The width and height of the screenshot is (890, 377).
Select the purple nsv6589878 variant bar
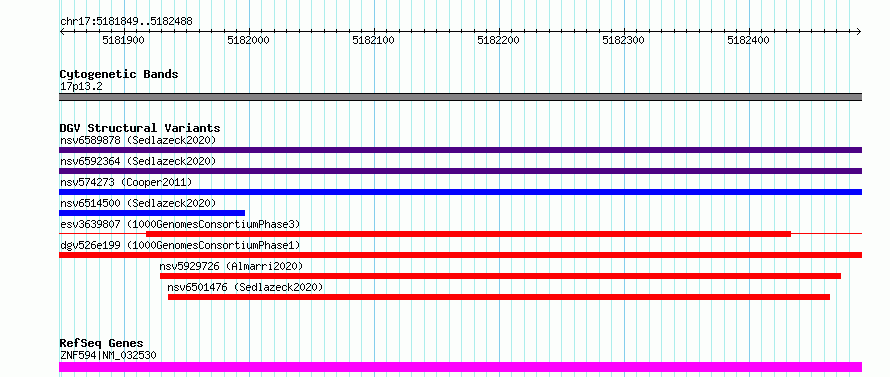click(x=460, y=150)
